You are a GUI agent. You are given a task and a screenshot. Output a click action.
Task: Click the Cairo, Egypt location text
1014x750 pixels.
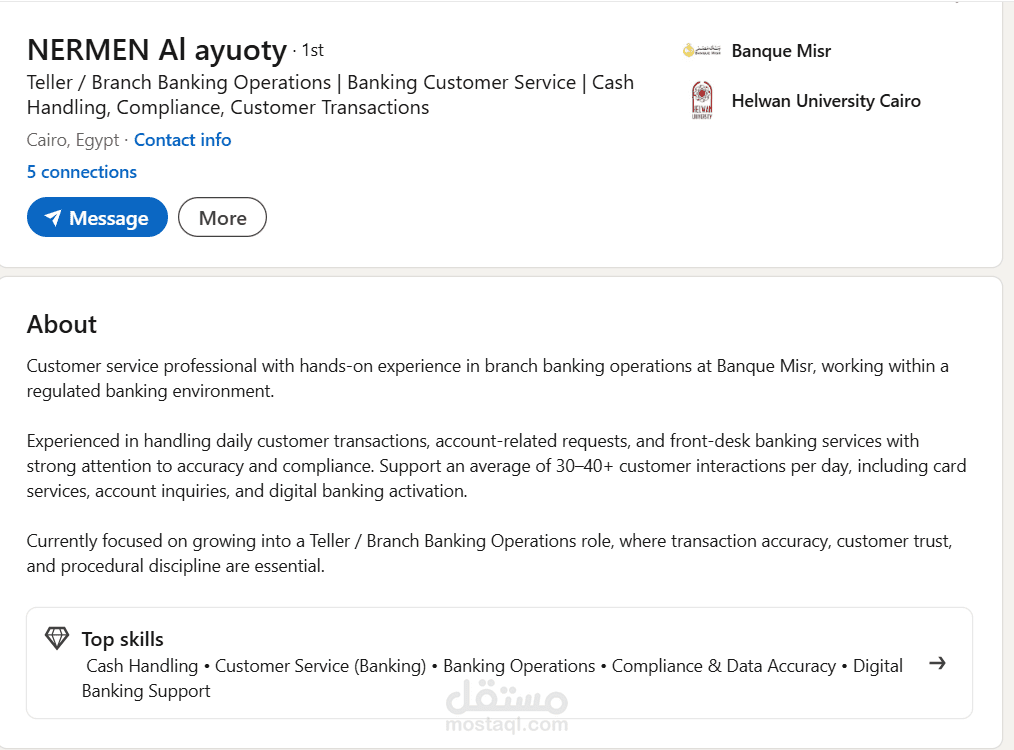[x=73, y=140]
